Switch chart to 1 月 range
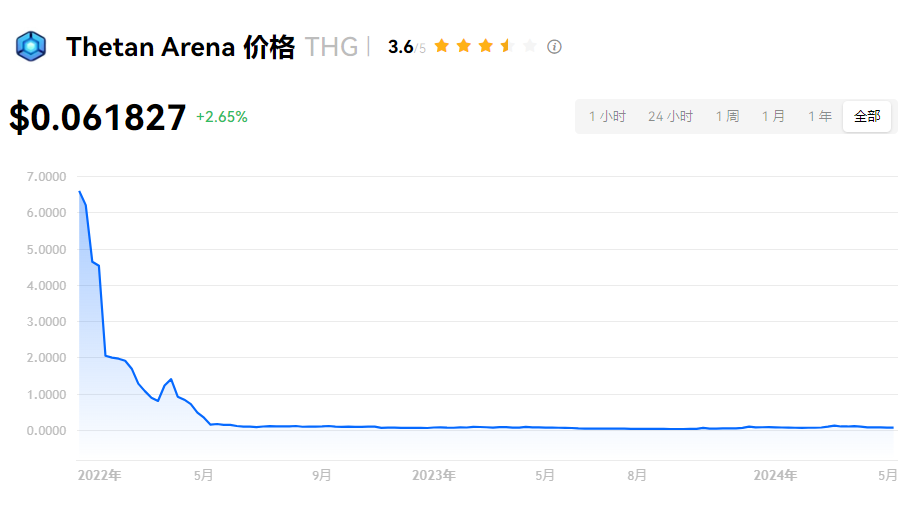The height and width of the screenshot is (505, 914). [x=773, y=117]
